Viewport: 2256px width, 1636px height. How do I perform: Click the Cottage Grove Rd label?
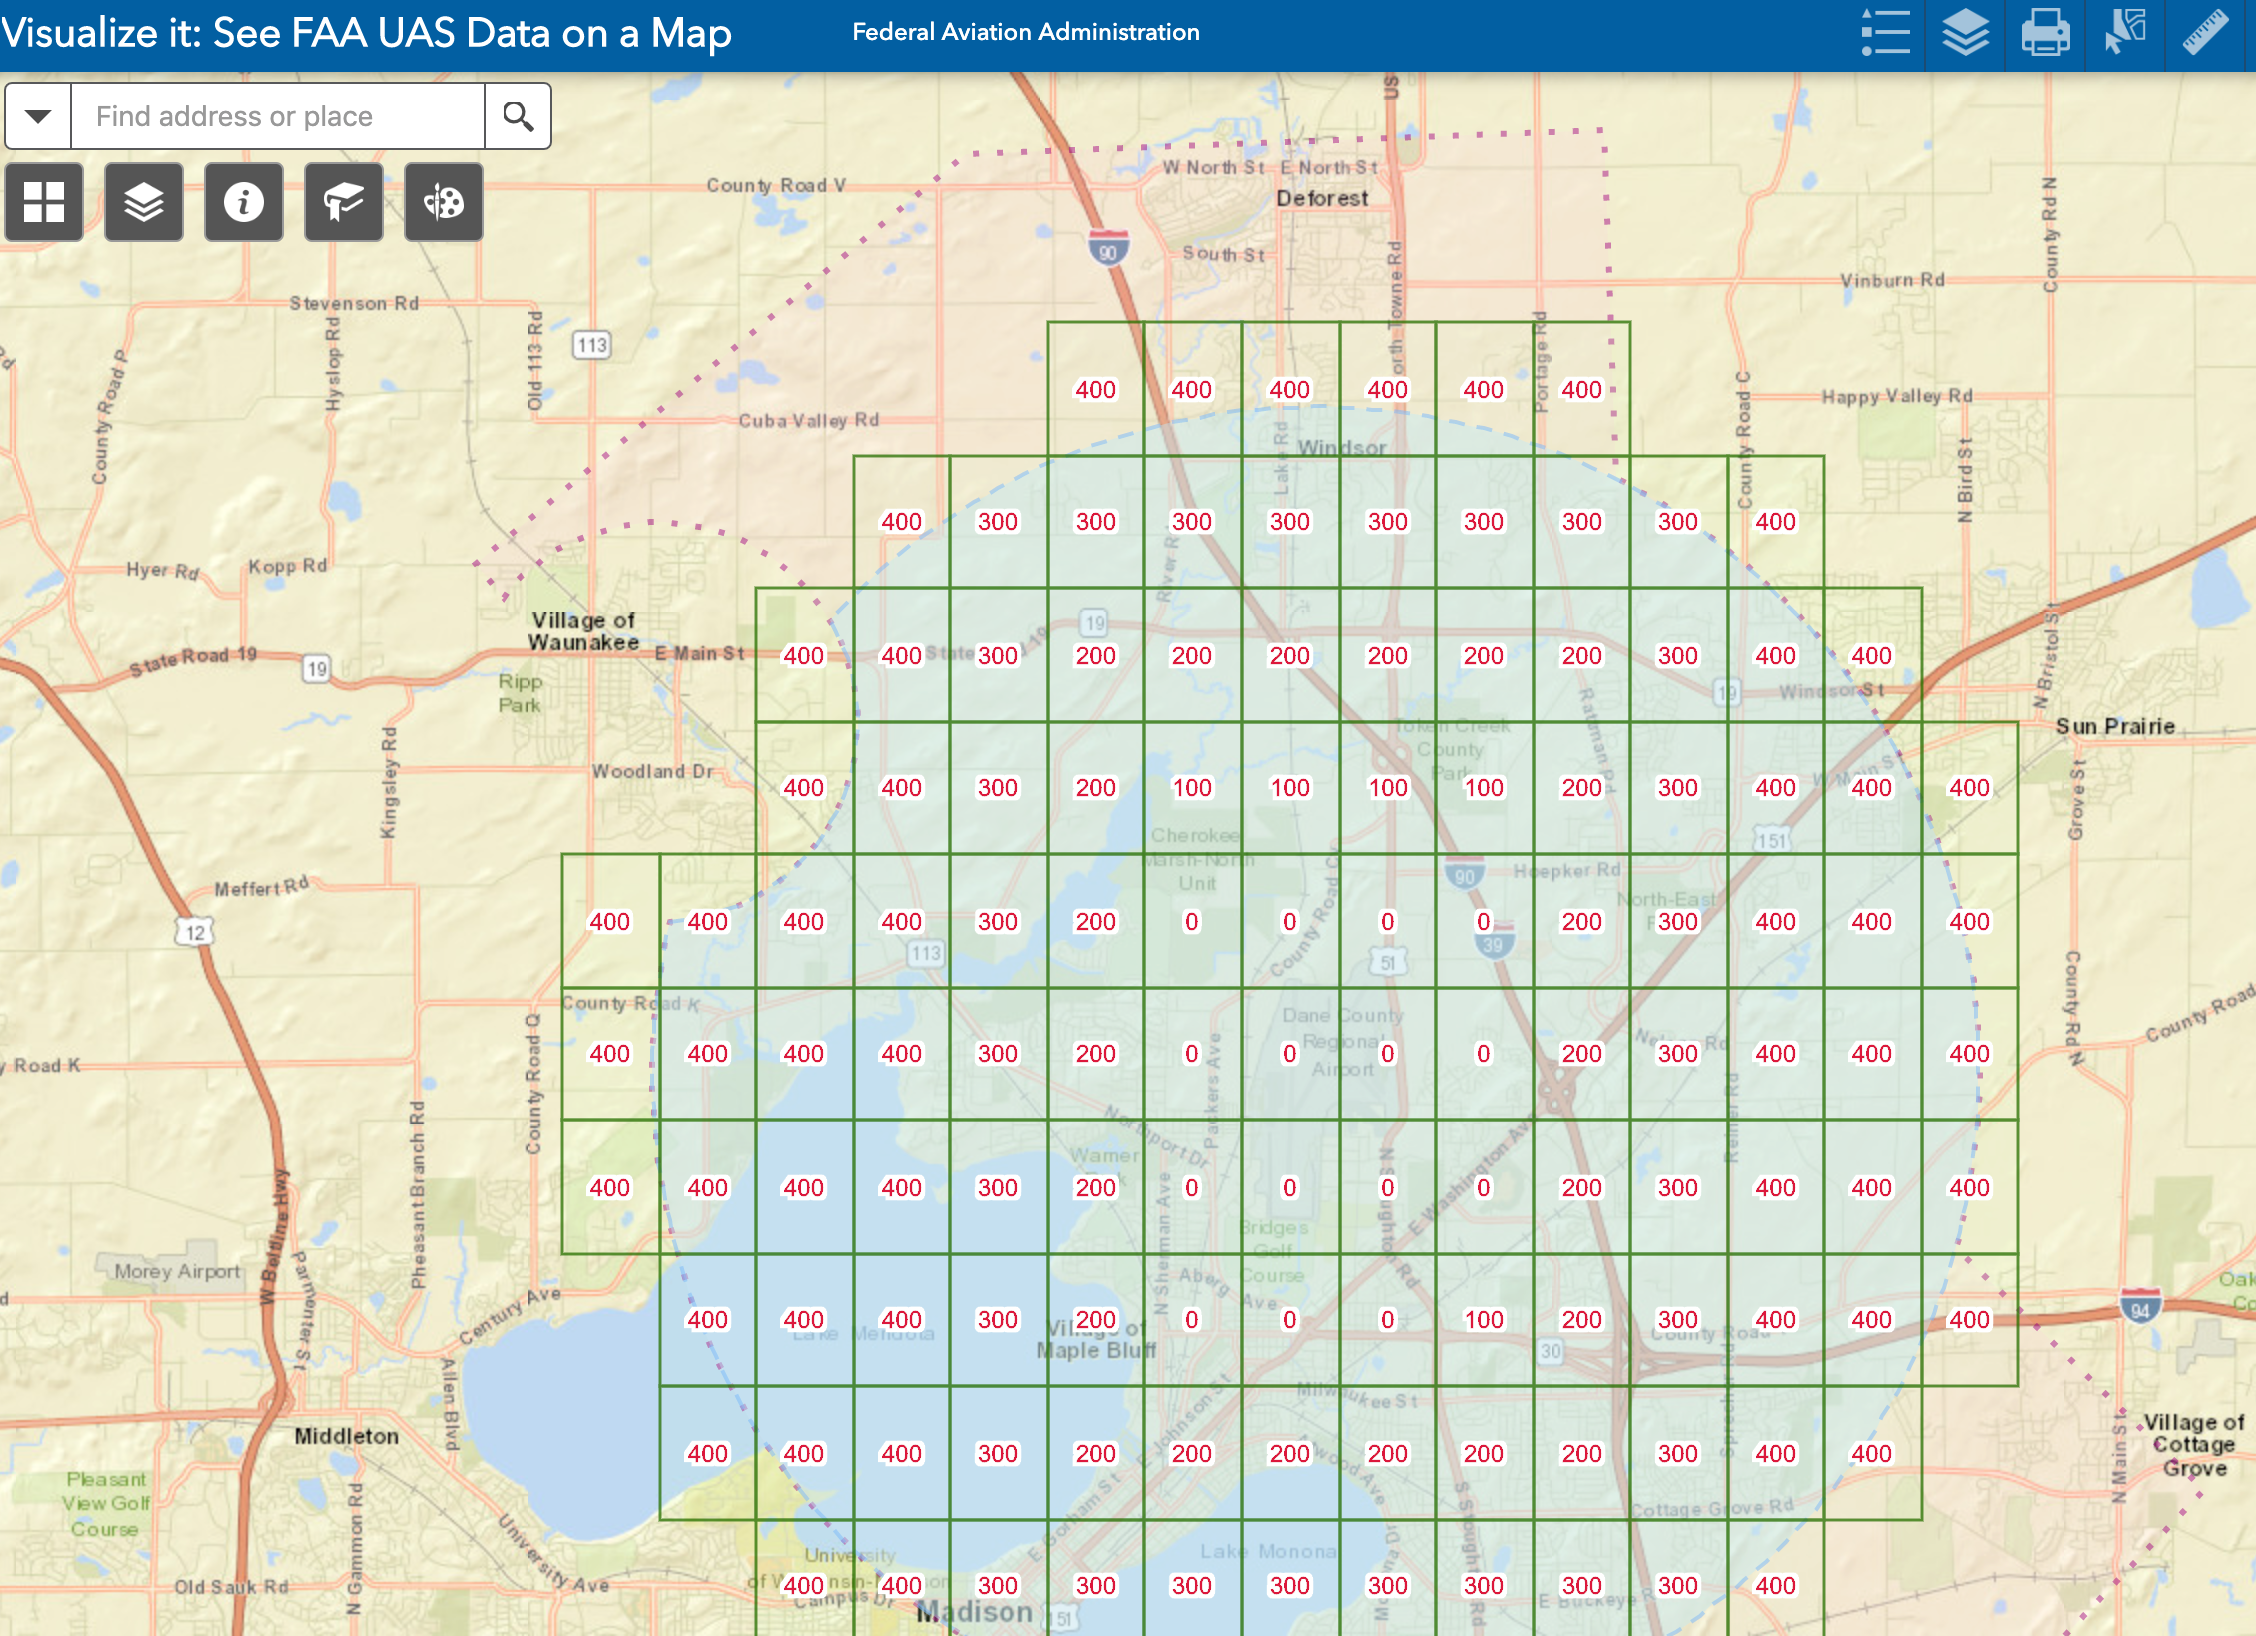point(1712,1507)
